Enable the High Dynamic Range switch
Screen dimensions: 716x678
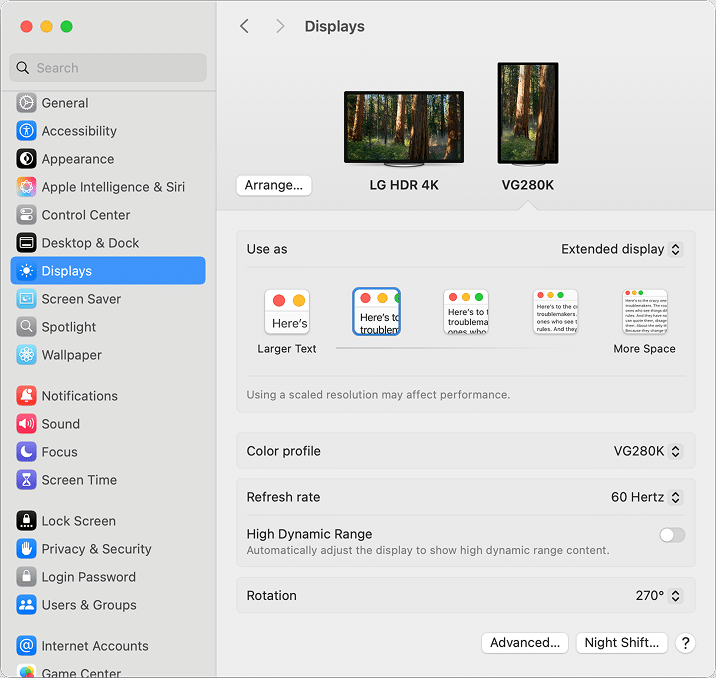pos(672,535)
